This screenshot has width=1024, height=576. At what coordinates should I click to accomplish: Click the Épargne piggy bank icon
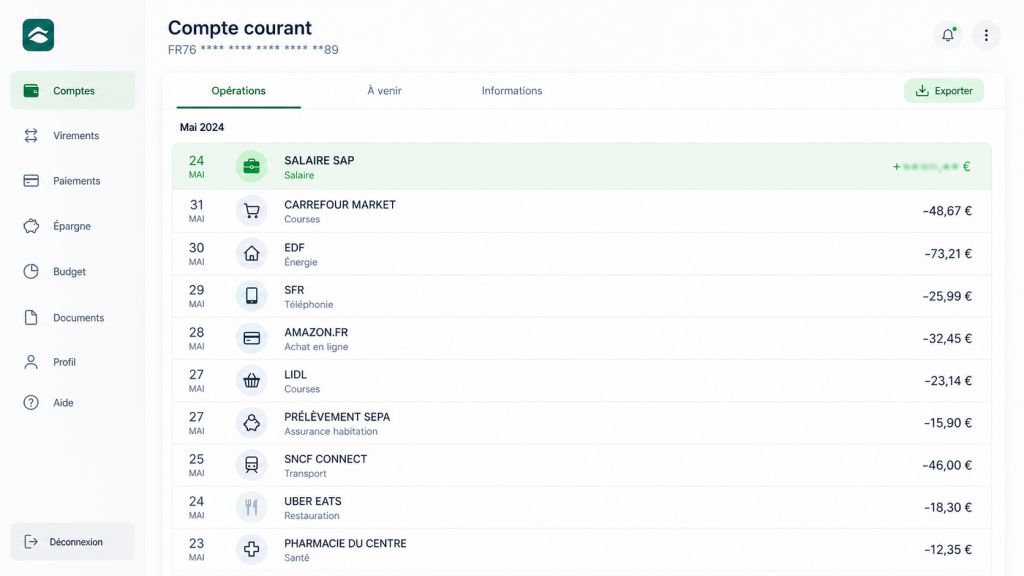(x=31, y=226)
